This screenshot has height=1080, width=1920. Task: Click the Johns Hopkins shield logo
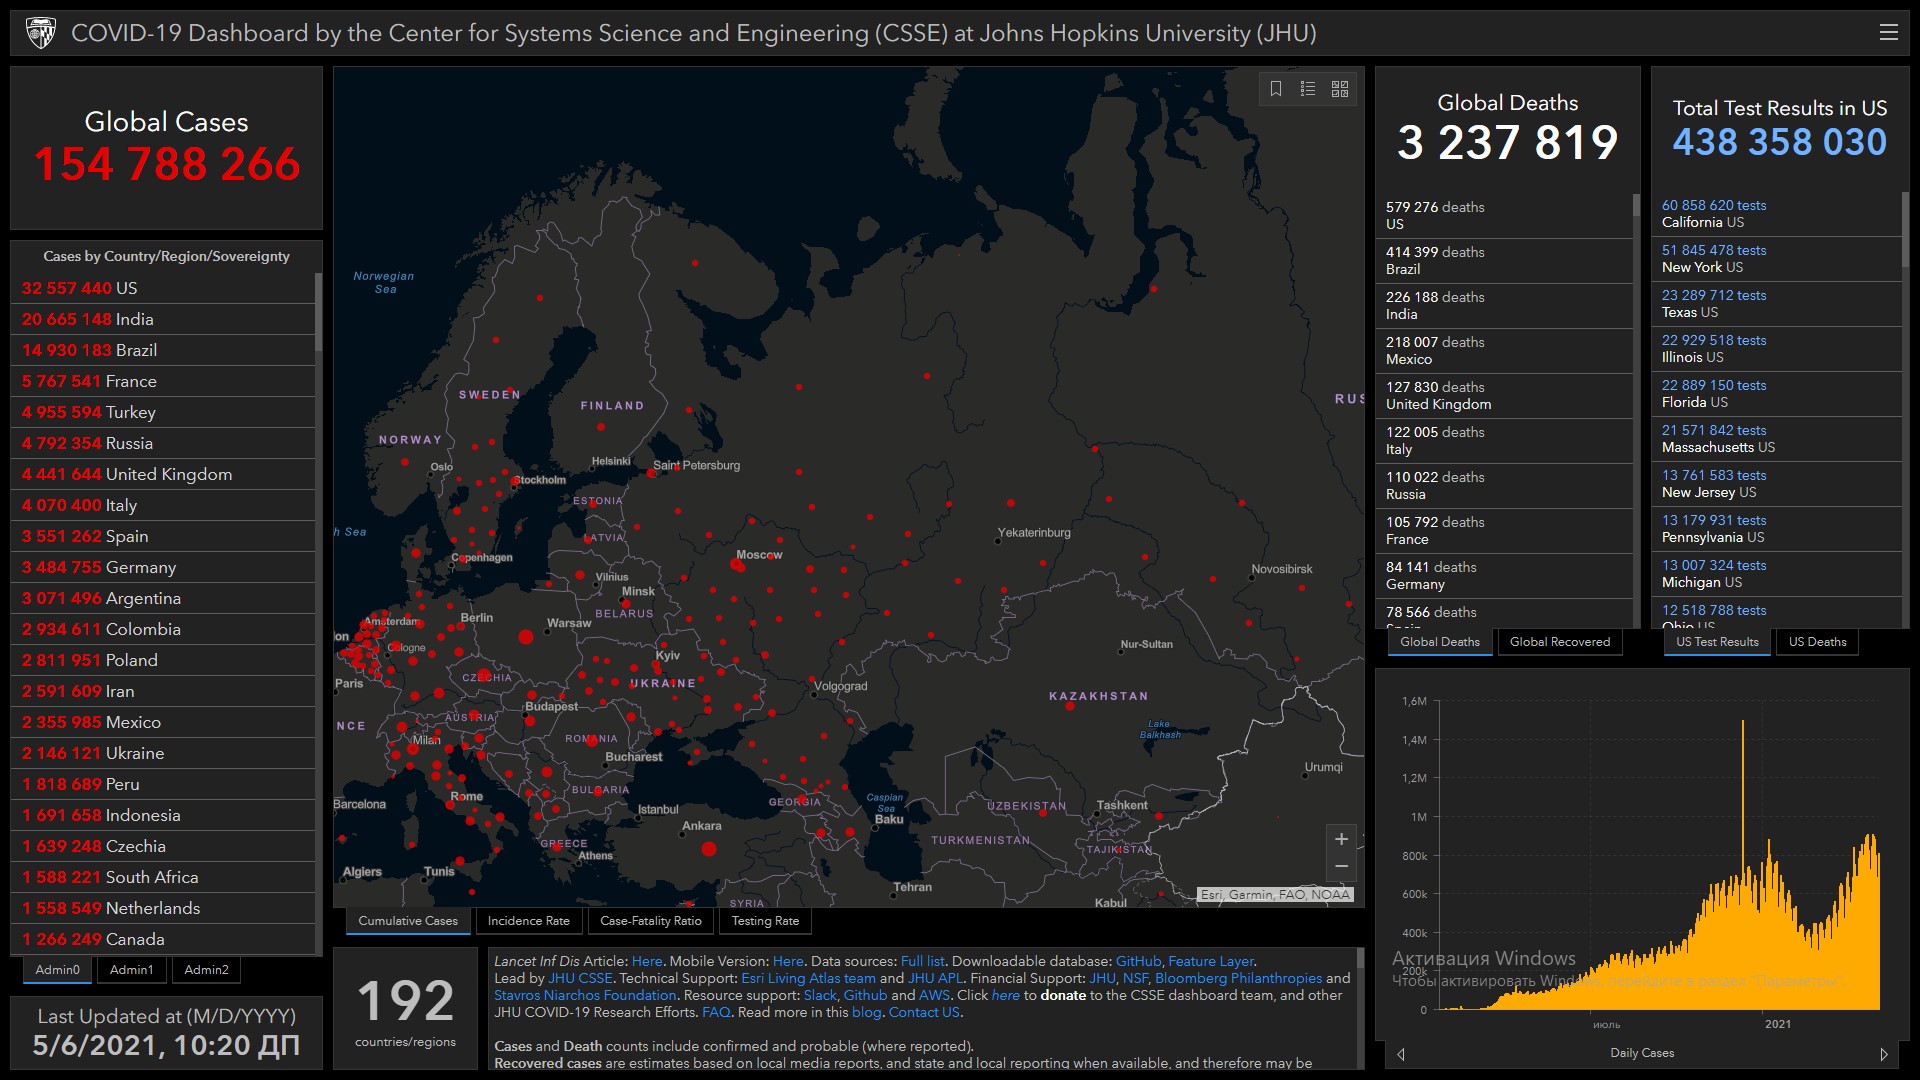40,33
